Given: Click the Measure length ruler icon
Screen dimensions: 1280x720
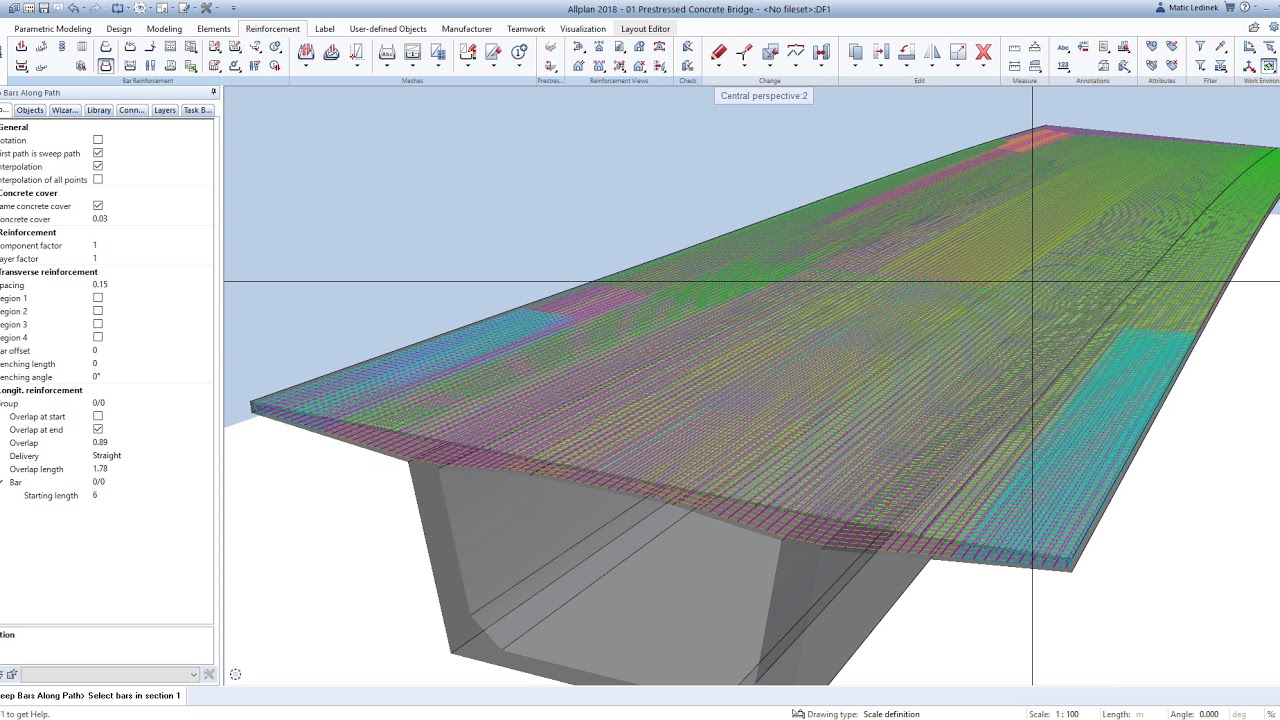Looking at the screenshot, I should pos(1014,47).
